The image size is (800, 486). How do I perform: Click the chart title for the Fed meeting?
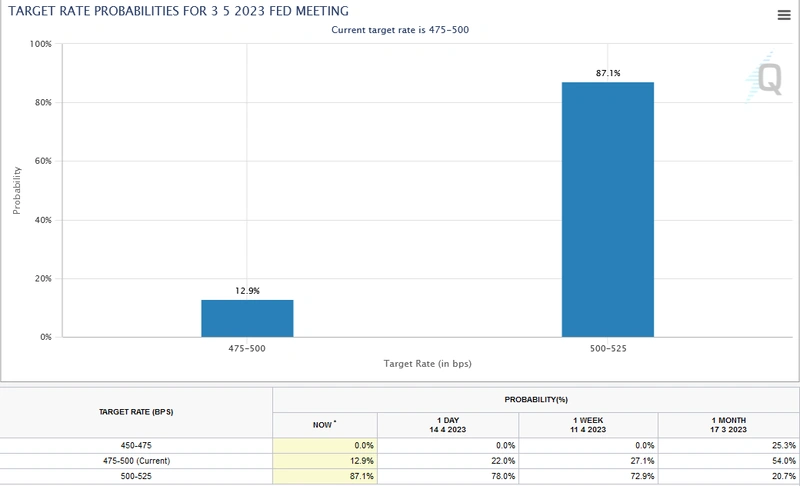click(179, 11)
